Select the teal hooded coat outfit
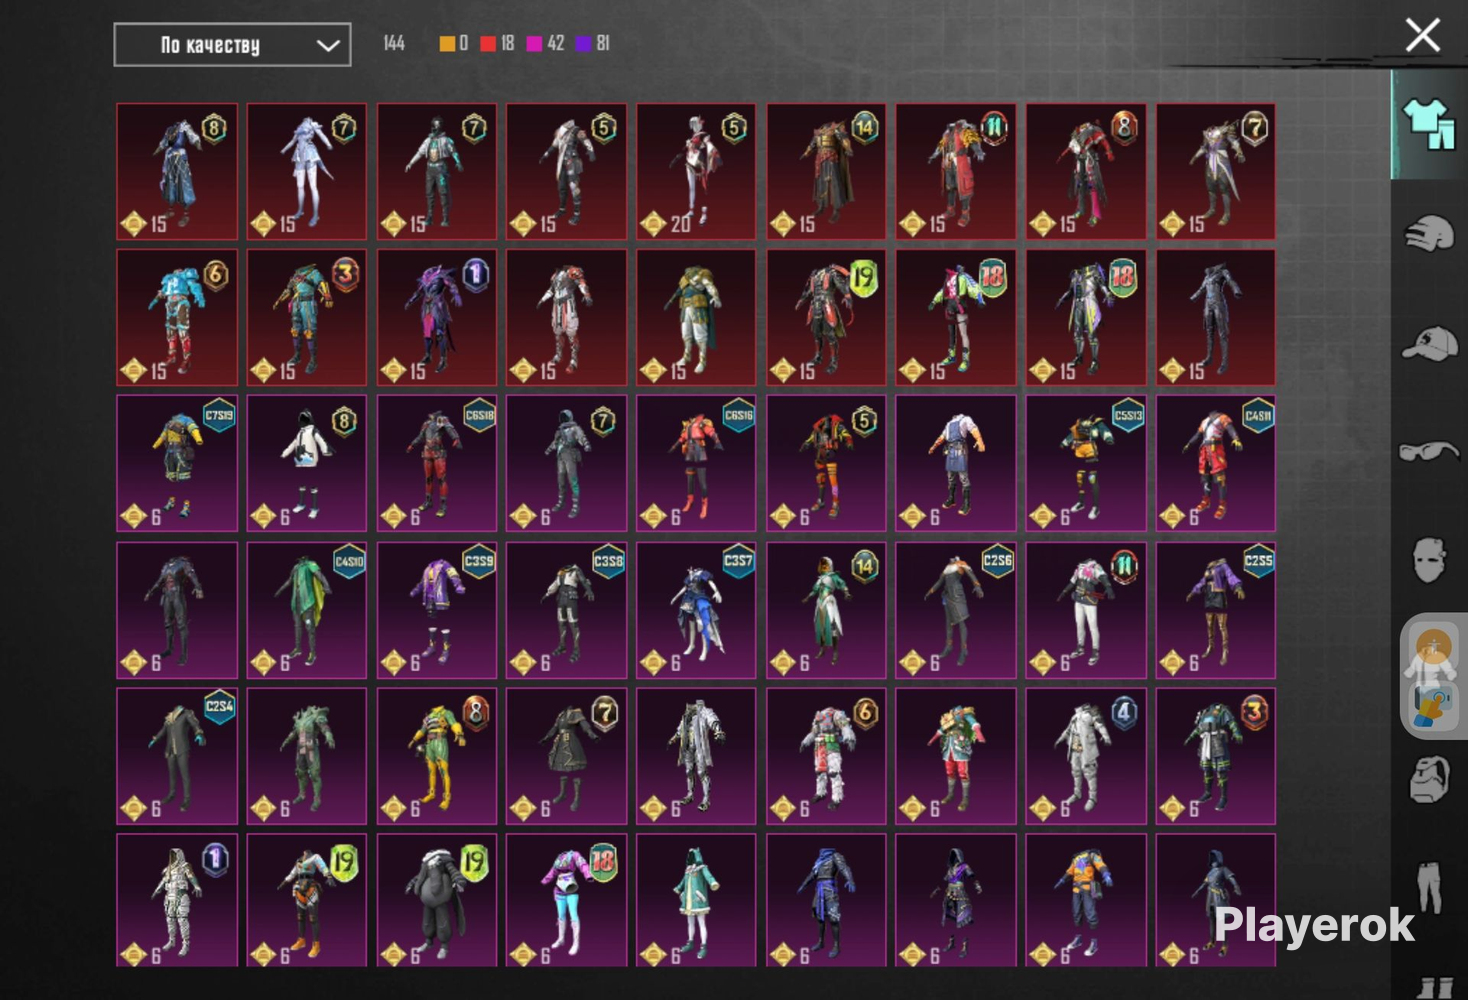The height and width of the screenshot is (1000, 1468). coord(696,900)
